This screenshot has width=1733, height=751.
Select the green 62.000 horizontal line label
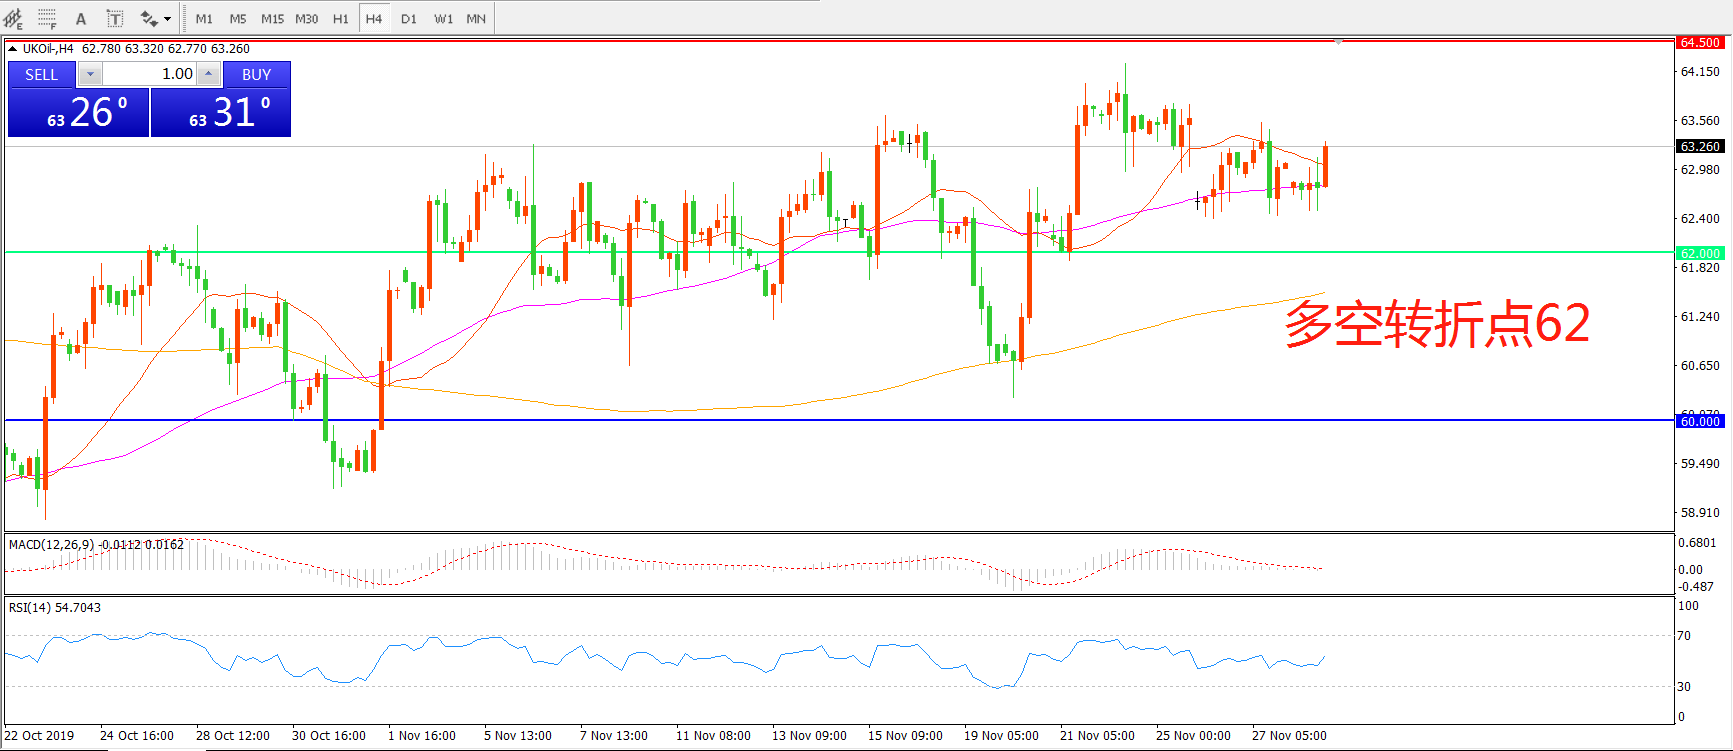click(x=1699, y=253)
